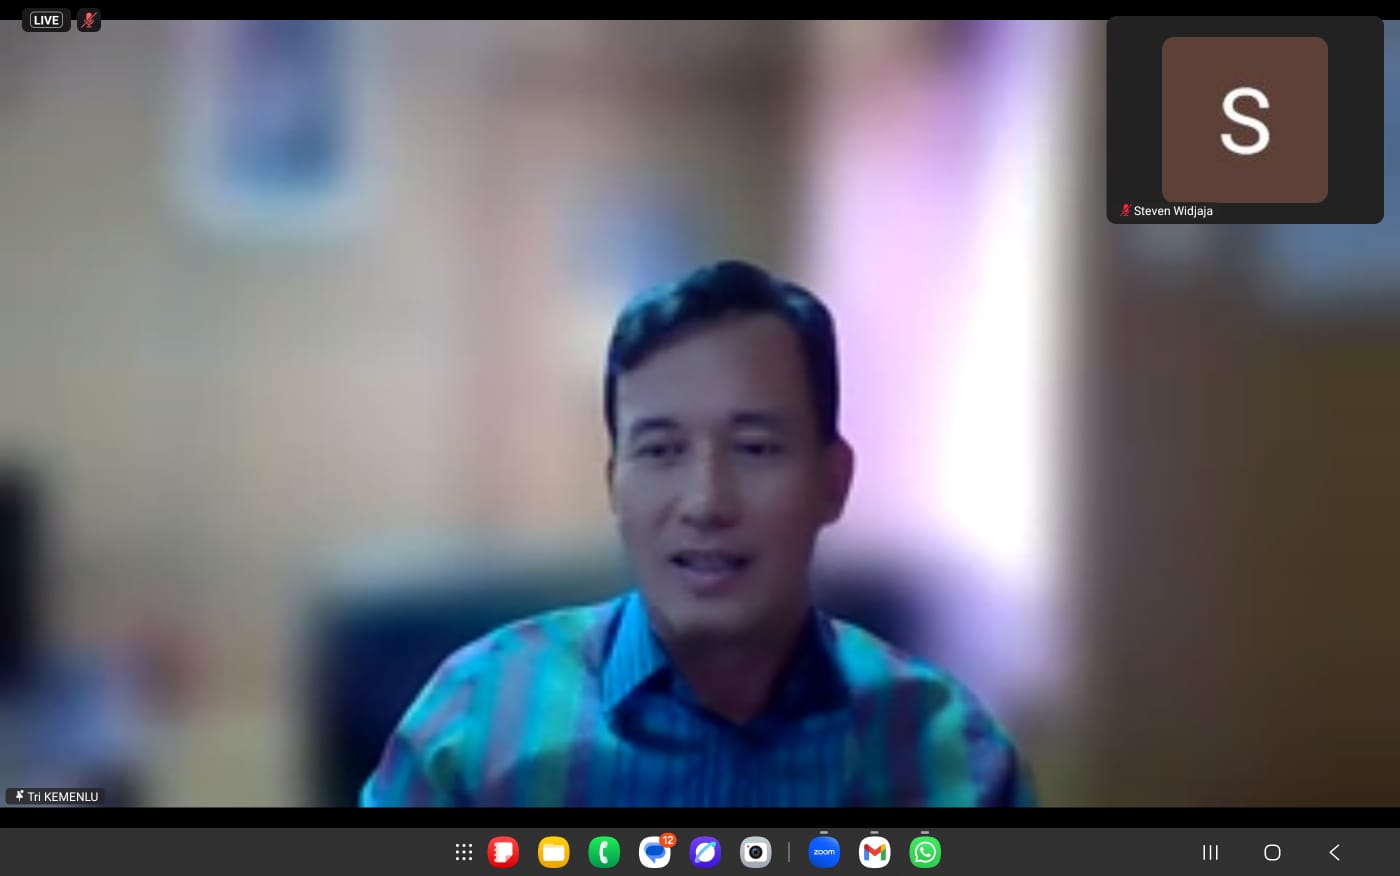Image resolution: width=1400 pixels, height=876 pixels.
Task: Open the yellow My Files app
Action: (553, 852)
